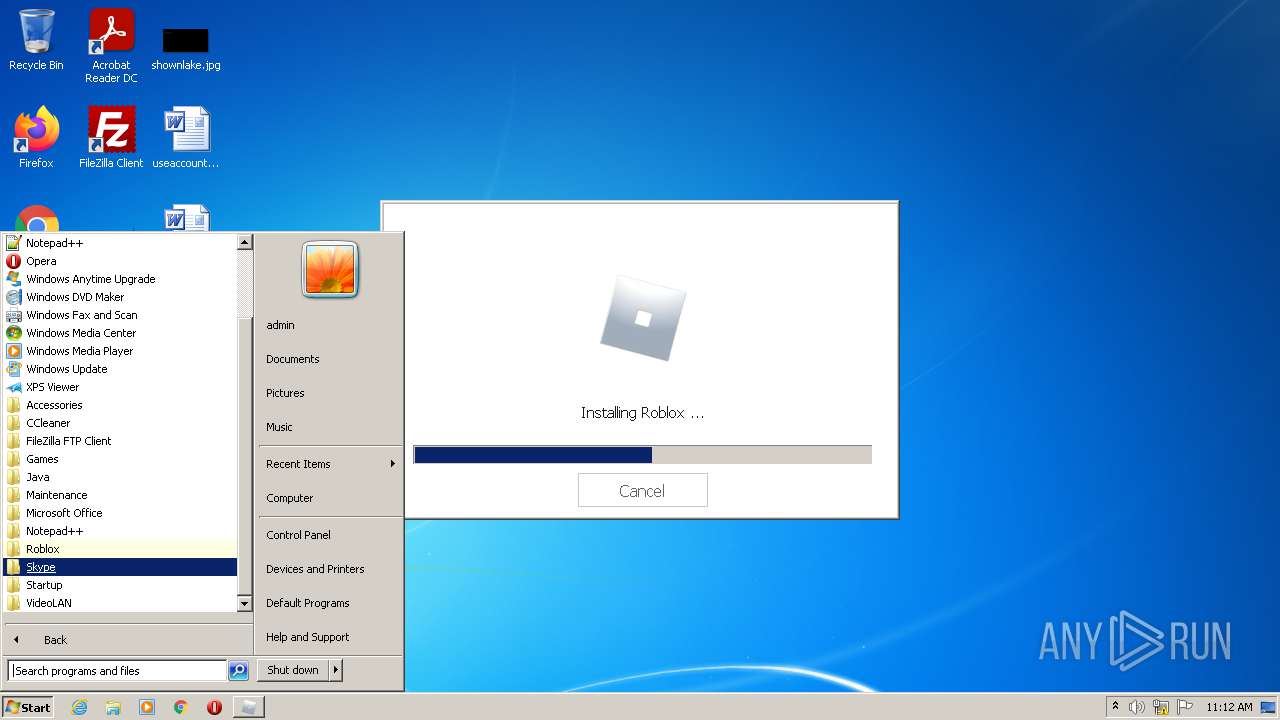1280x720 pixels.
Task: Open Windows Update entry
Action: (120, 369)
